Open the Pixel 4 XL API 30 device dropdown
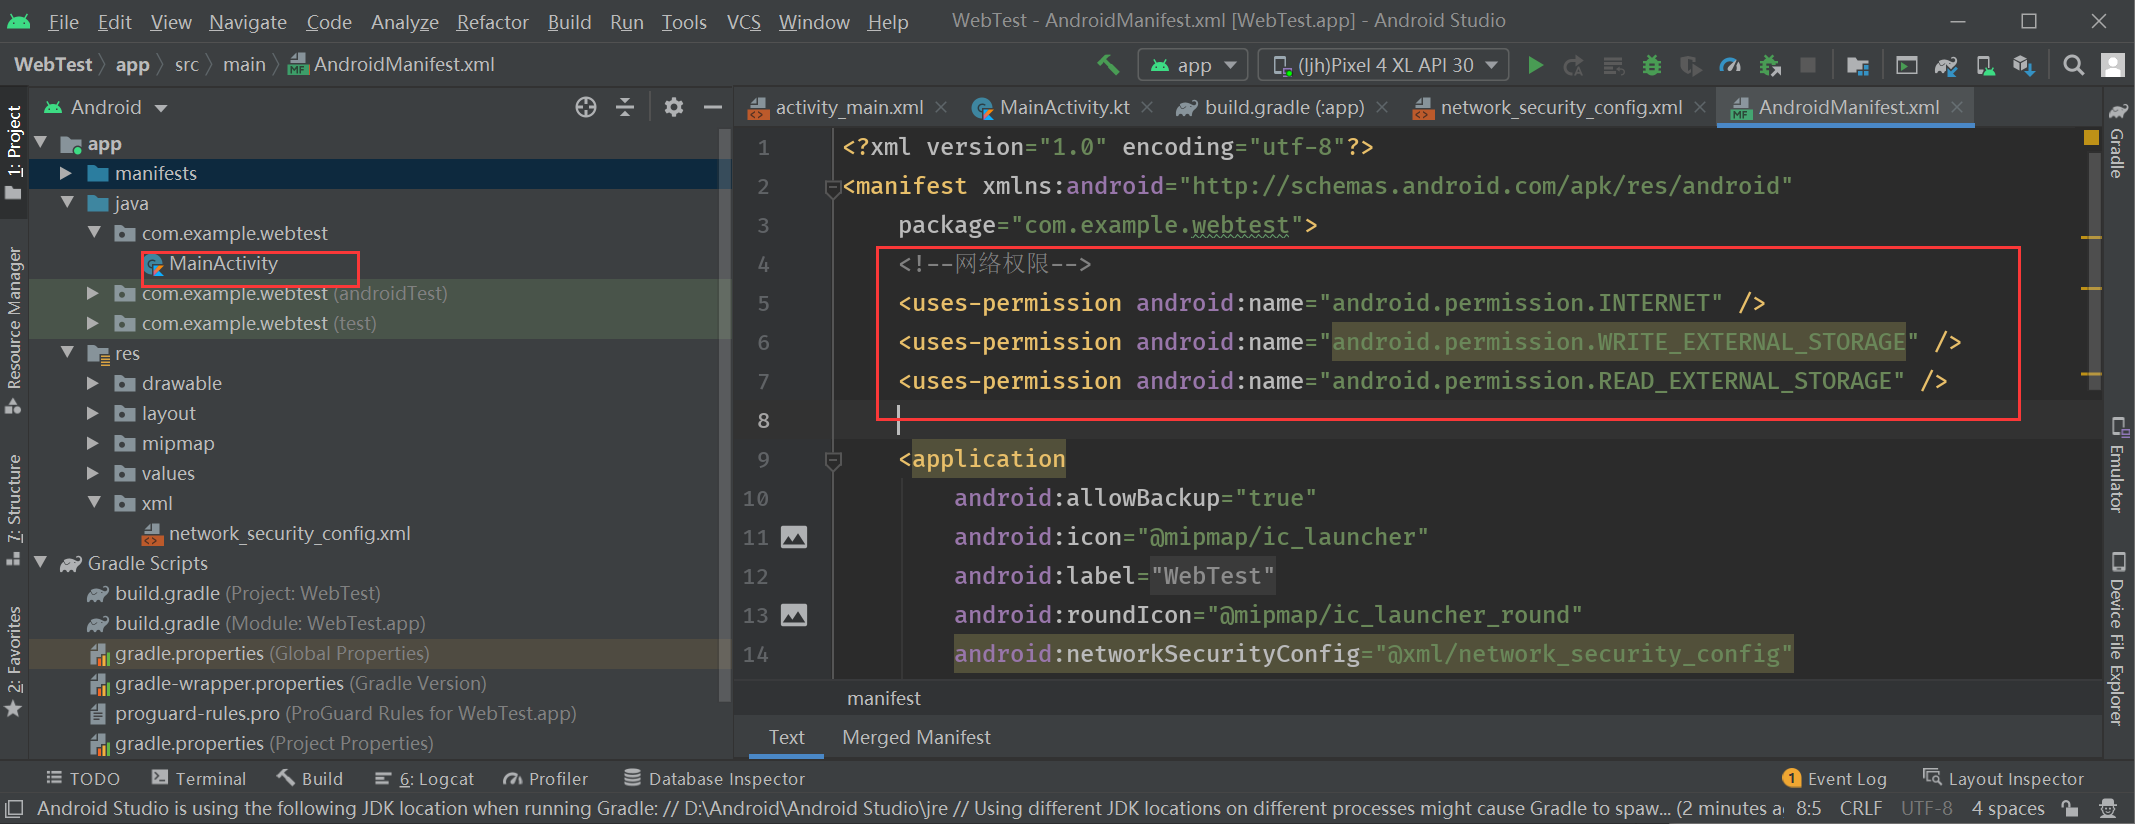This screenshot has height=824, width=2135. pyautogui.click(x=1384, y=65)
